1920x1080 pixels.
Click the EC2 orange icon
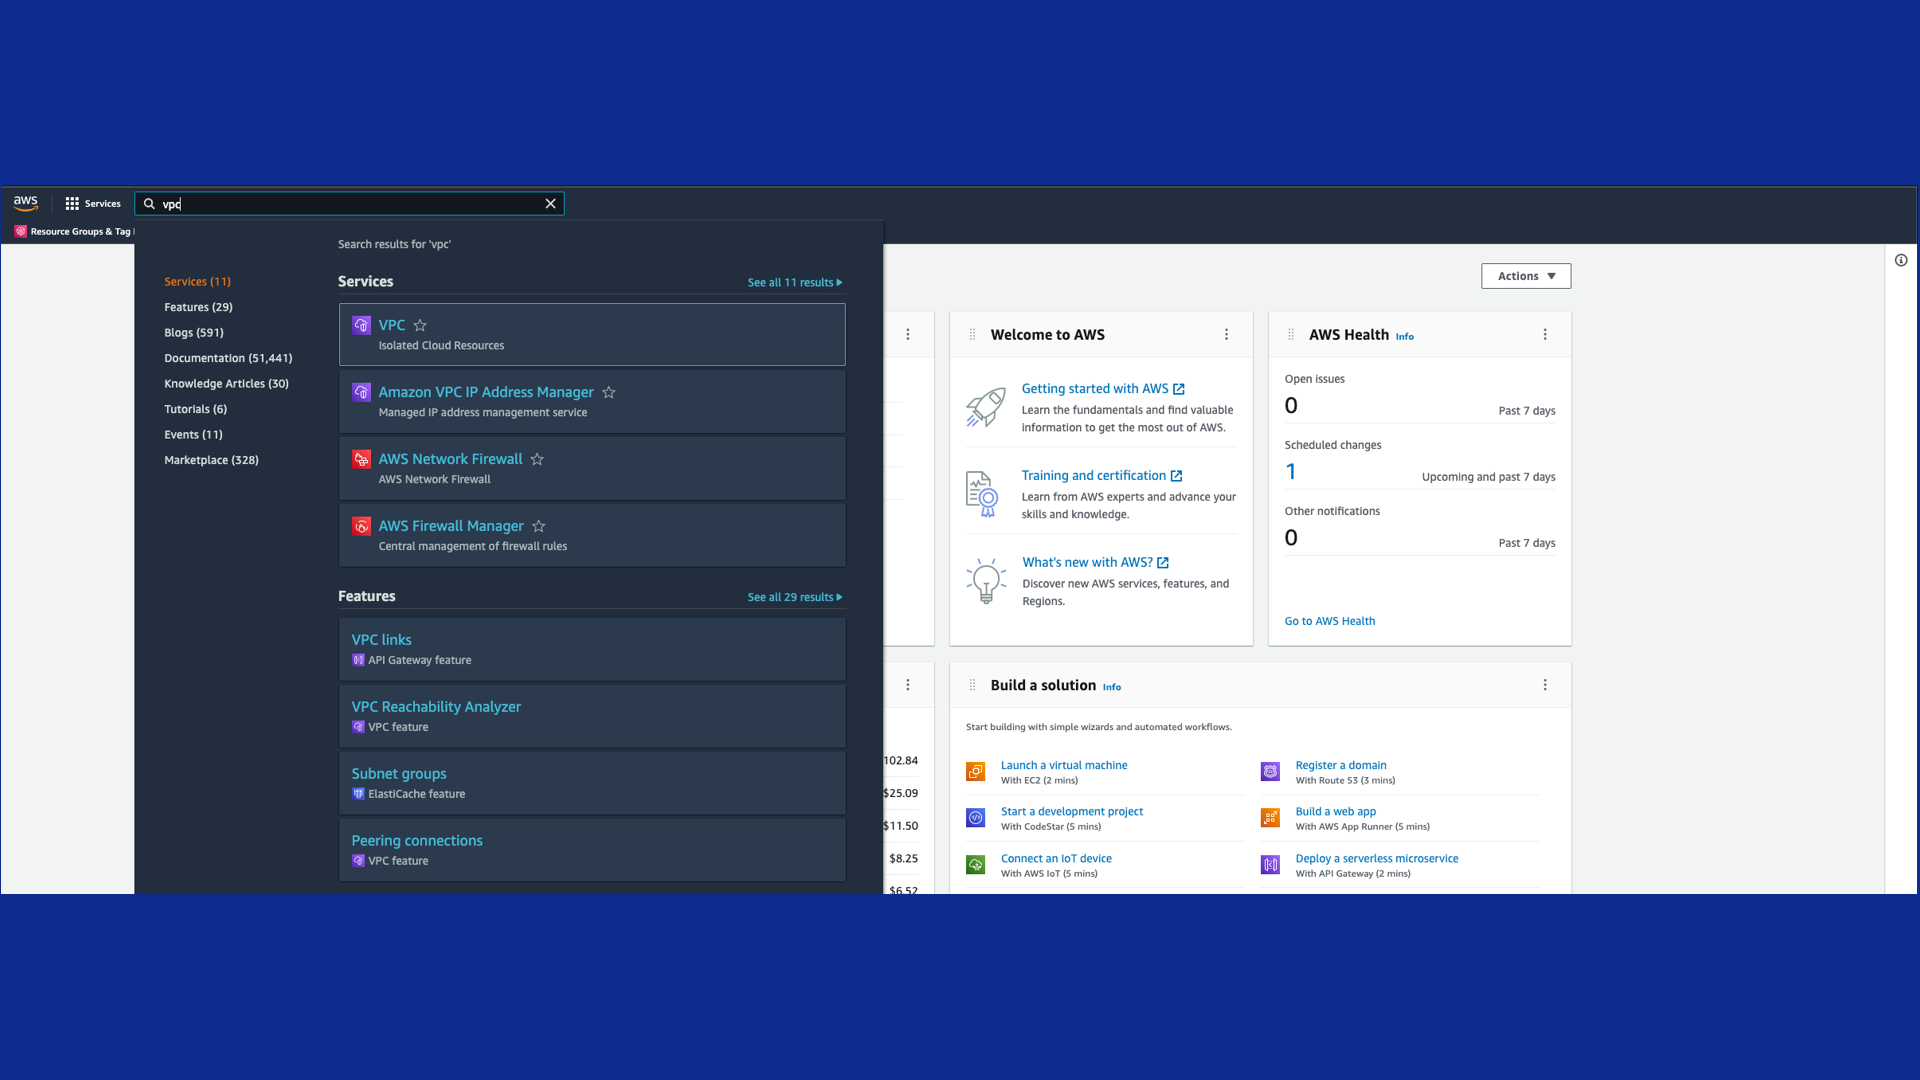click(976, 771)
